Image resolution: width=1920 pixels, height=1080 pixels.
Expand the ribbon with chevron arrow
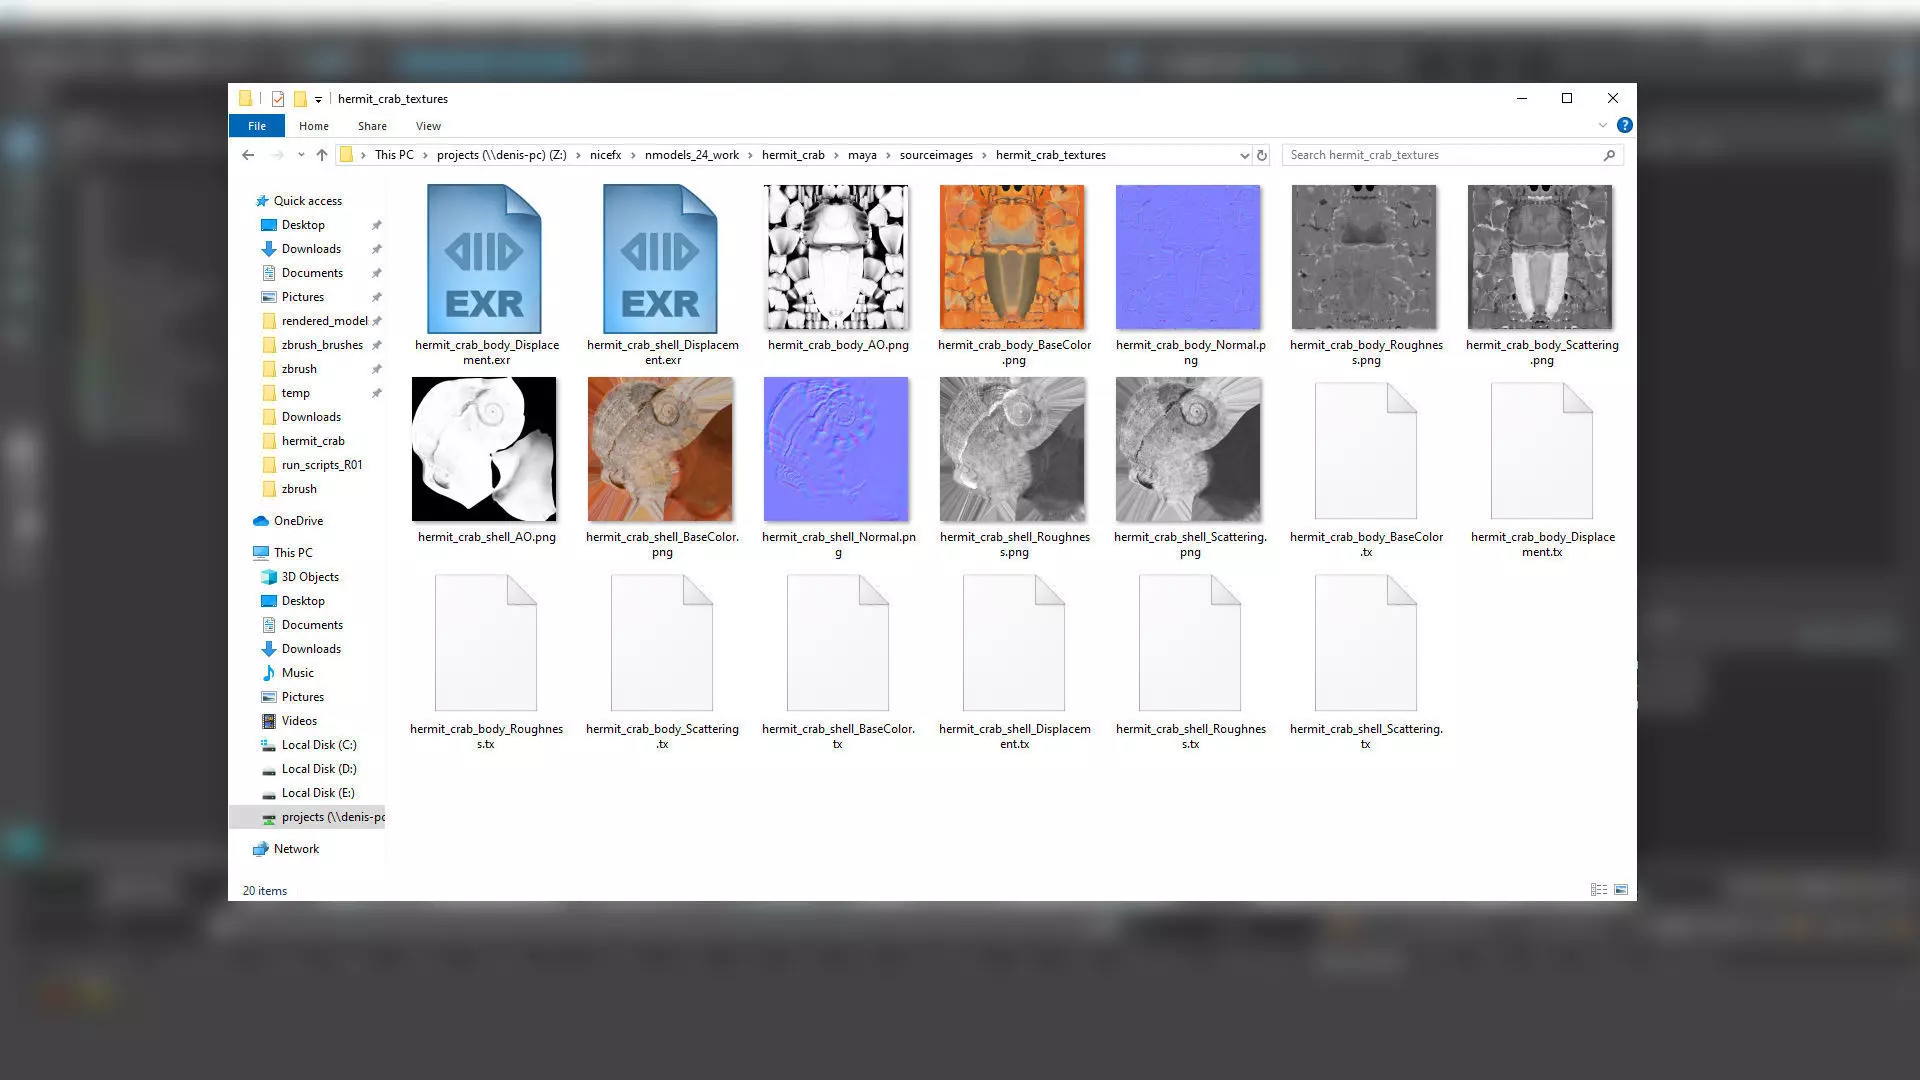click(1603, 126)
